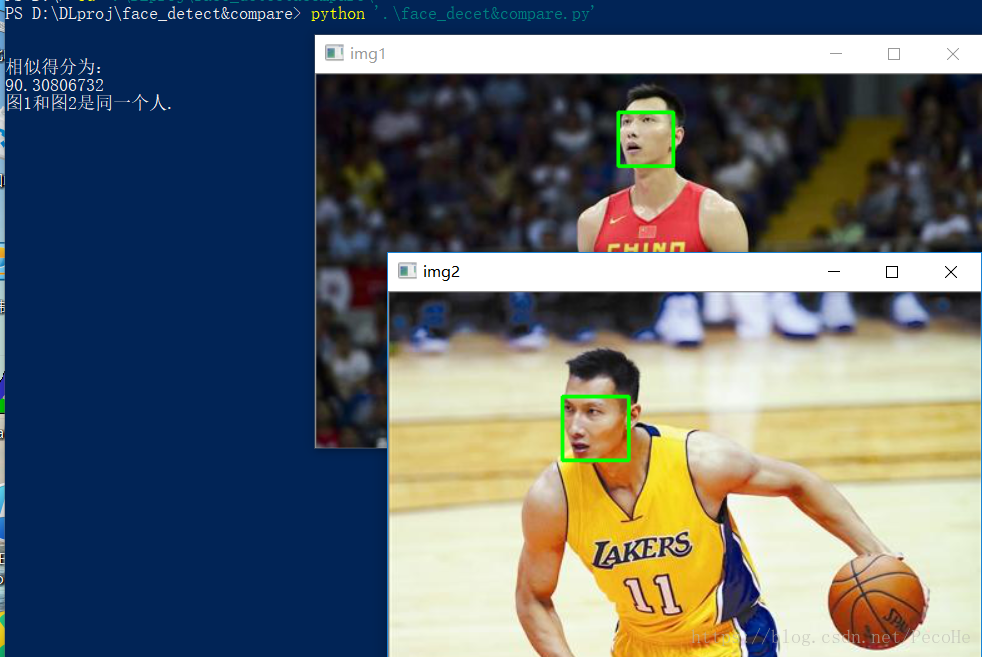Viewport: 982px width, 657px height.
Task: Click the detected face box in img2
Action: coord(596,428)
